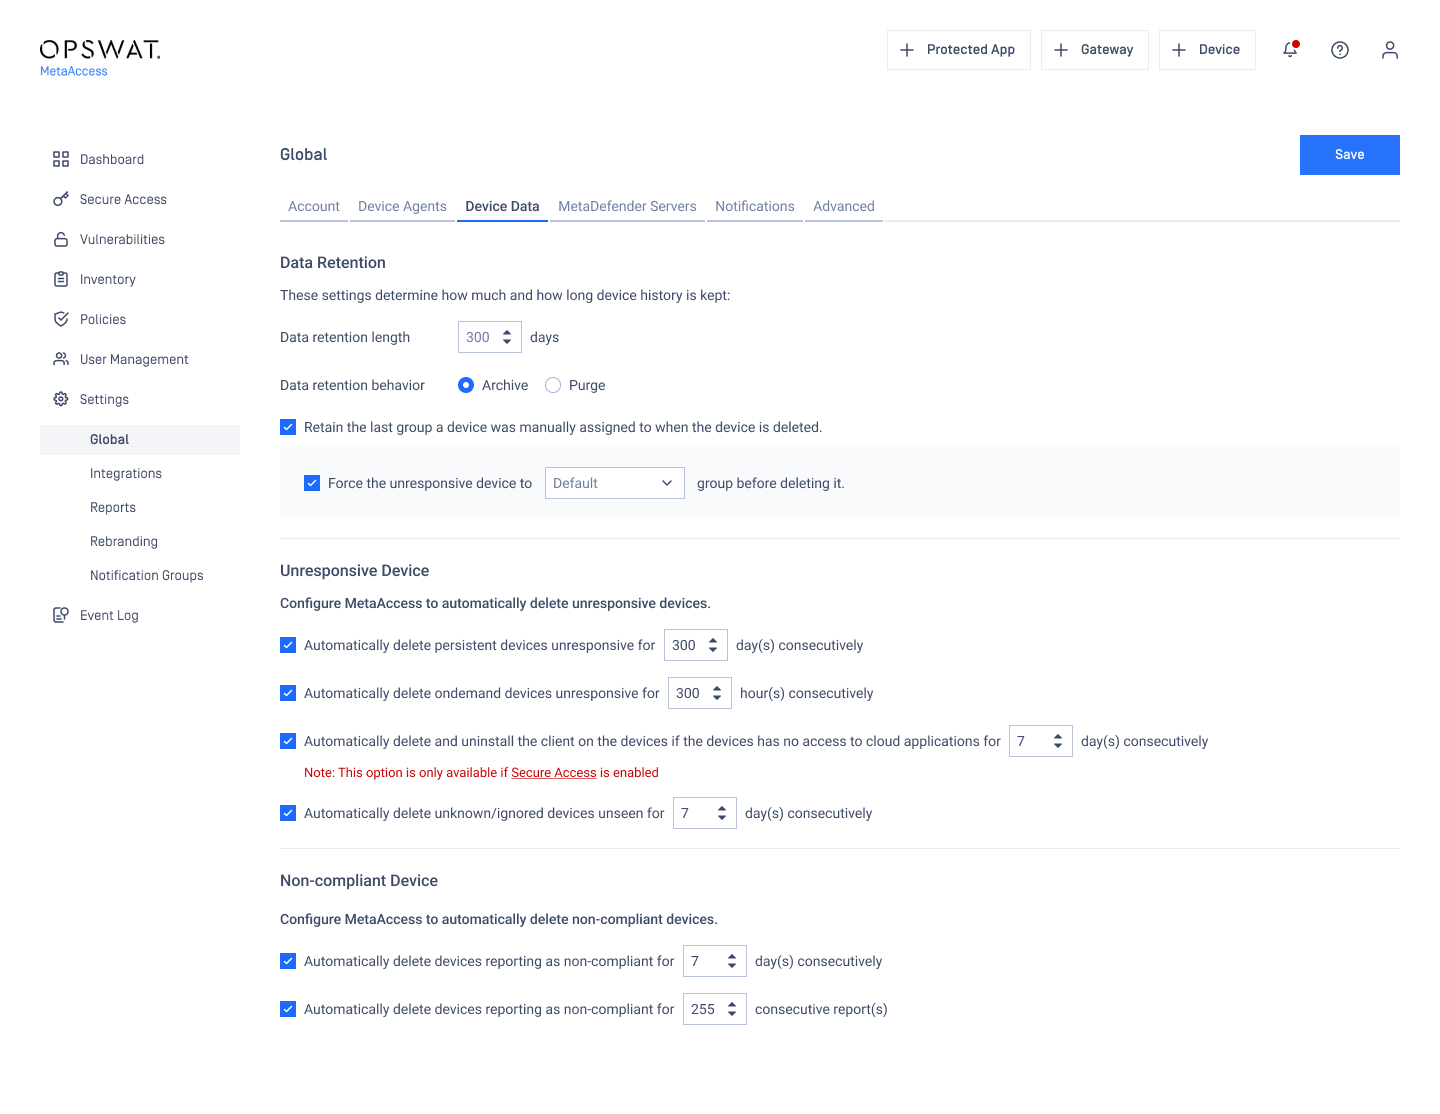The image size is (1440, 1114).
Task: Go to the Inventory page
Action: (108, 279)
